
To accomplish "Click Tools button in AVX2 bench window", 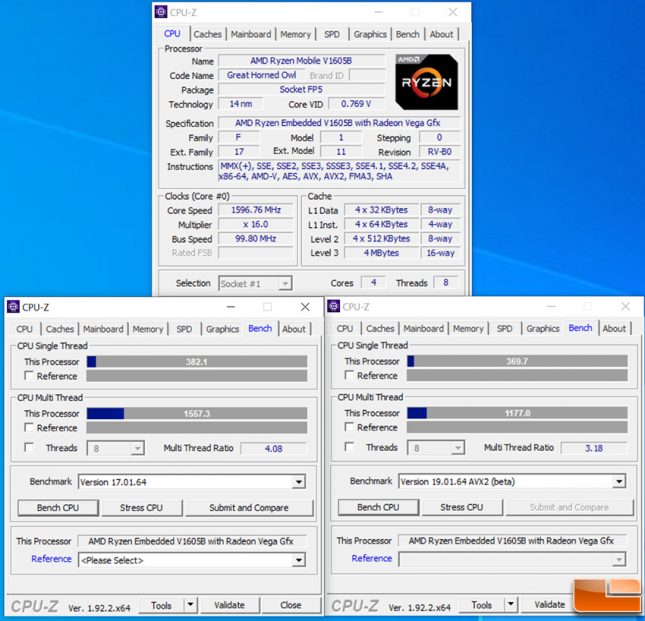I will tap(482, 605).
